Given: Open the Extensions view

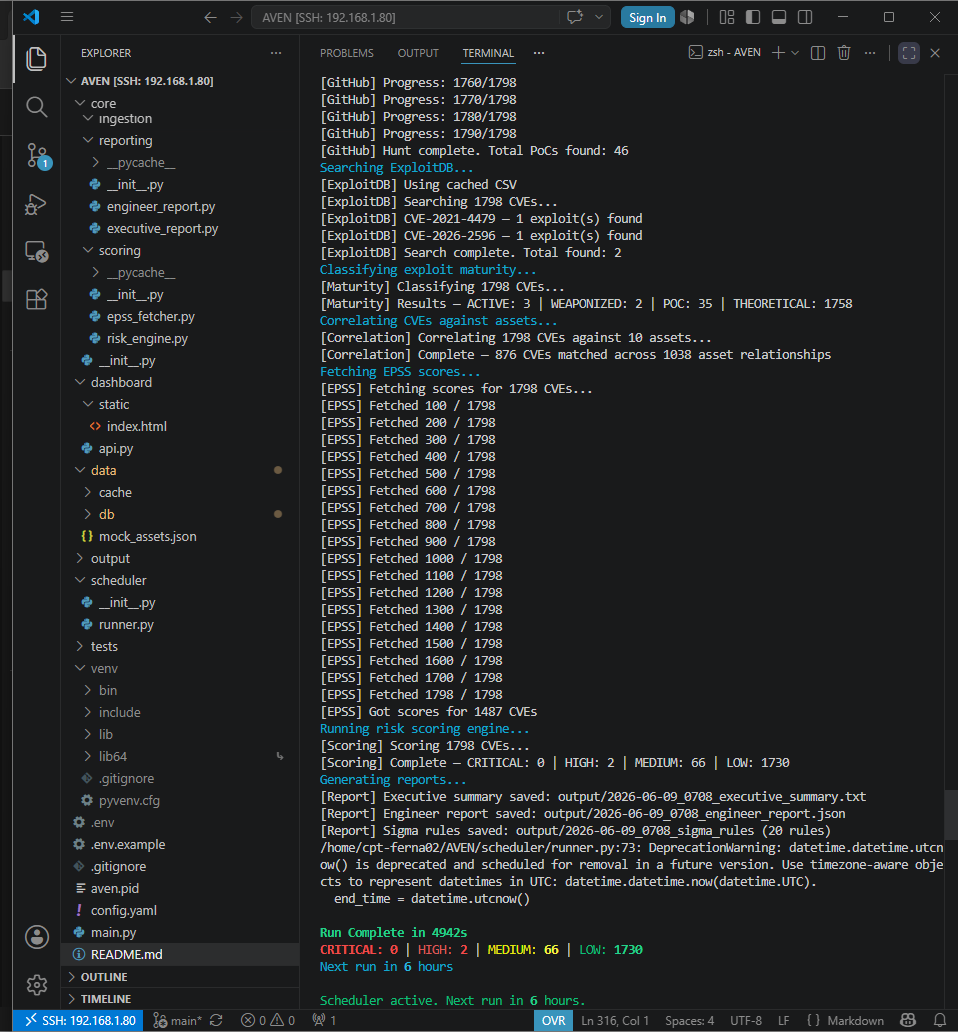Looking at the screenshot, I should (x=36, y=299).
